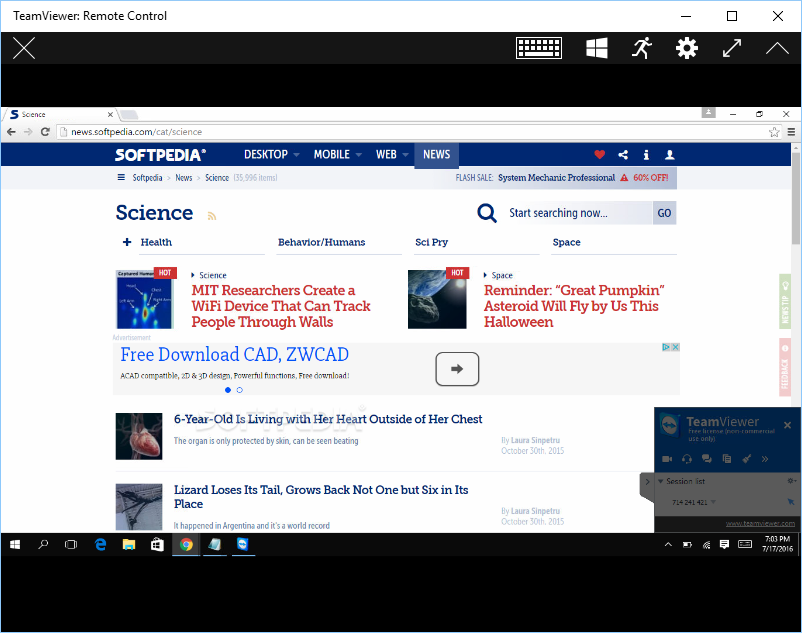Screen dimensions: 802x633
Task: Click the WiFi heatmap thumbnail
Action: [145, 299]
